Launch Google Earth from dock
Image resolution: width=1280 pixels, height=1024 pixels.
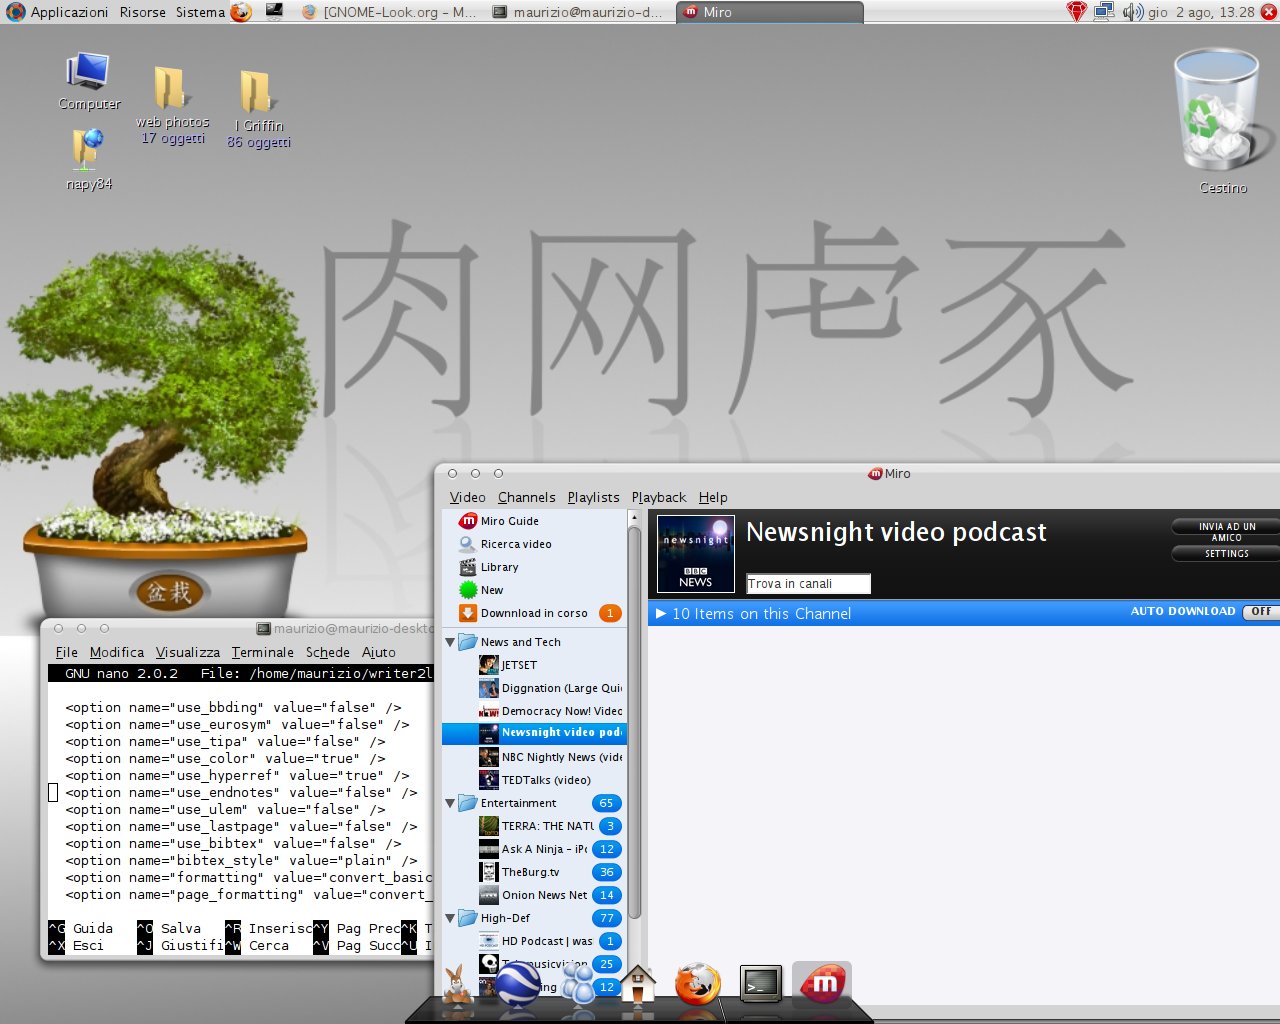tap(519, 983)
